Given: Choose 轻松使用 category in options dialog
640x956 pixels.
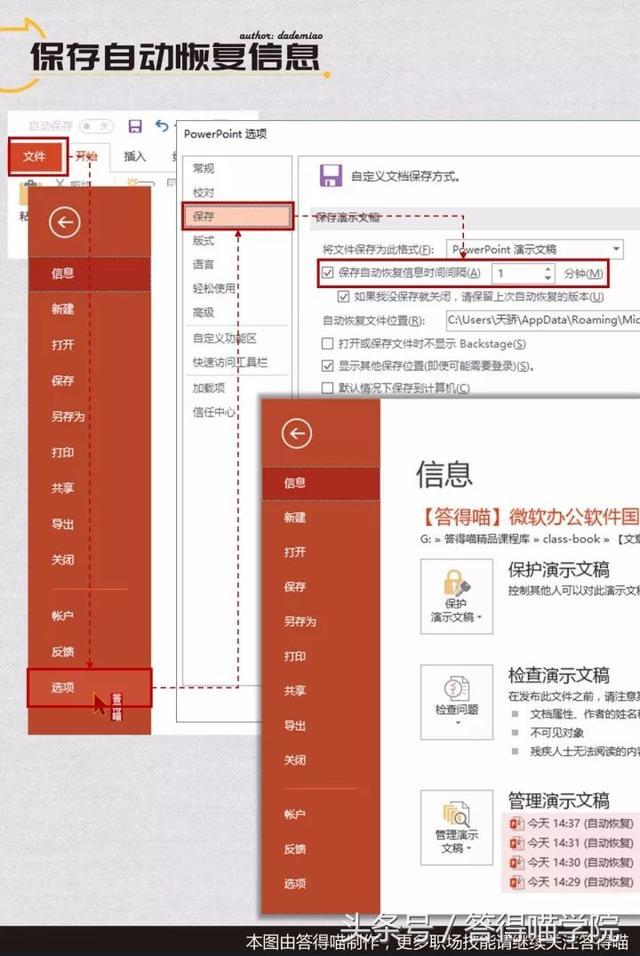Looking at the screenshot, I should click(x=214, y=288).
